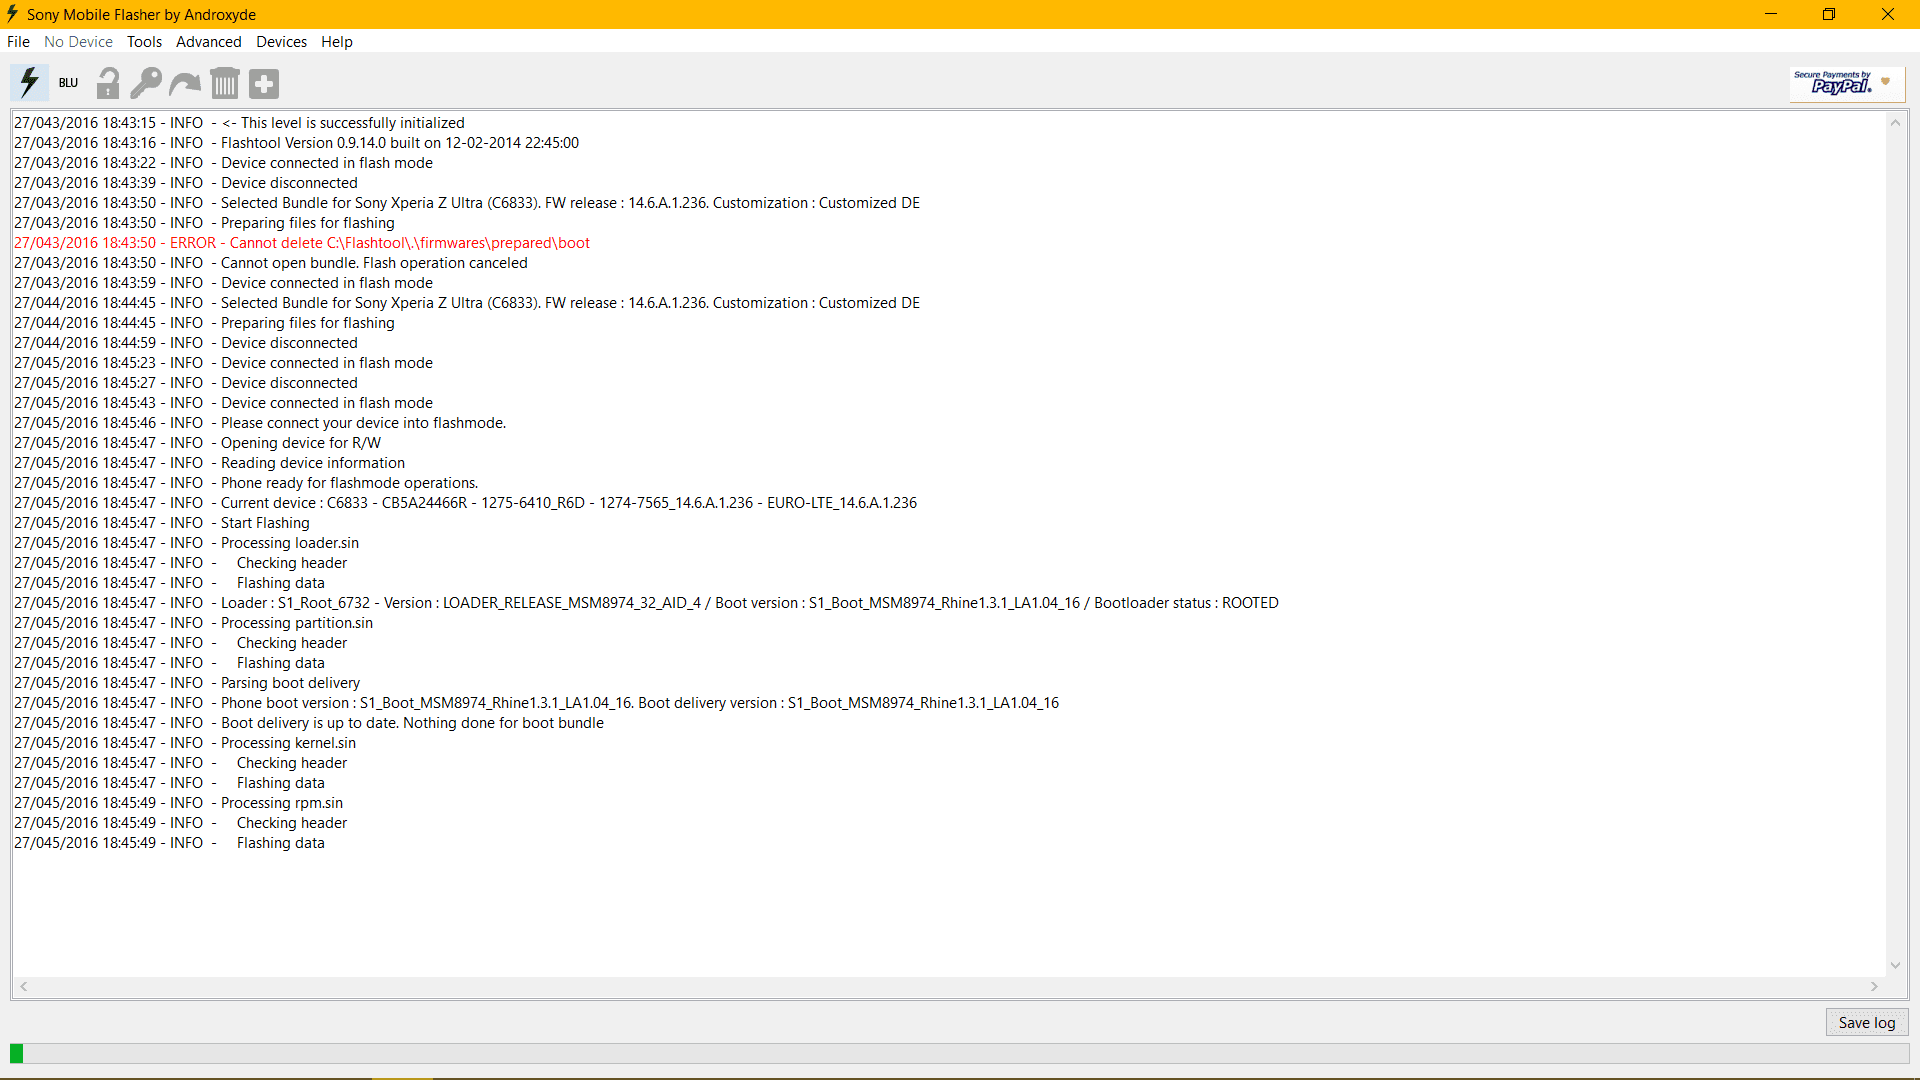Click 'This level is successfully initialized' line

tap(239, 123)
